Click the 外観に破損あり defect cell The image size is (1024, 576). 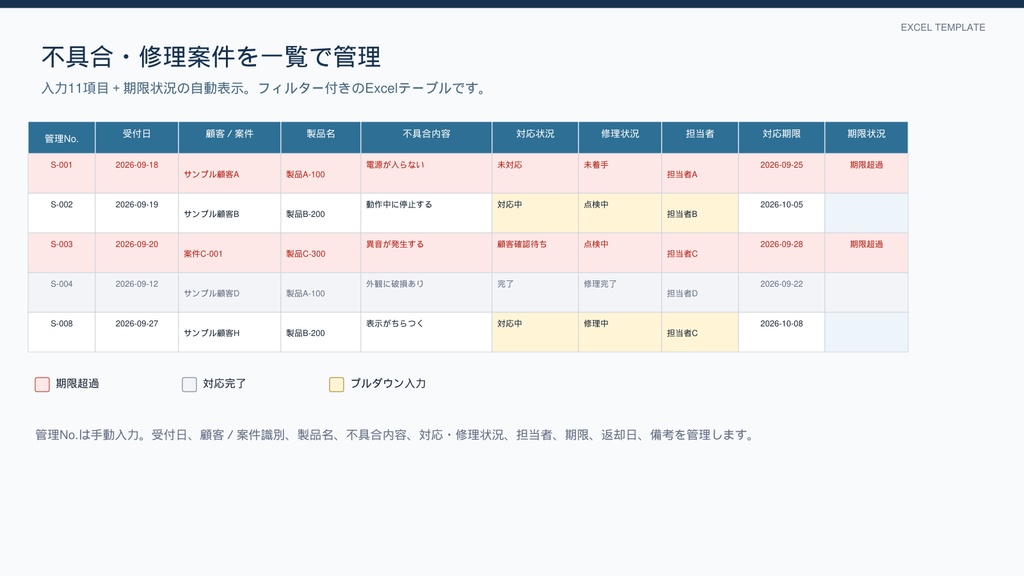426,293
